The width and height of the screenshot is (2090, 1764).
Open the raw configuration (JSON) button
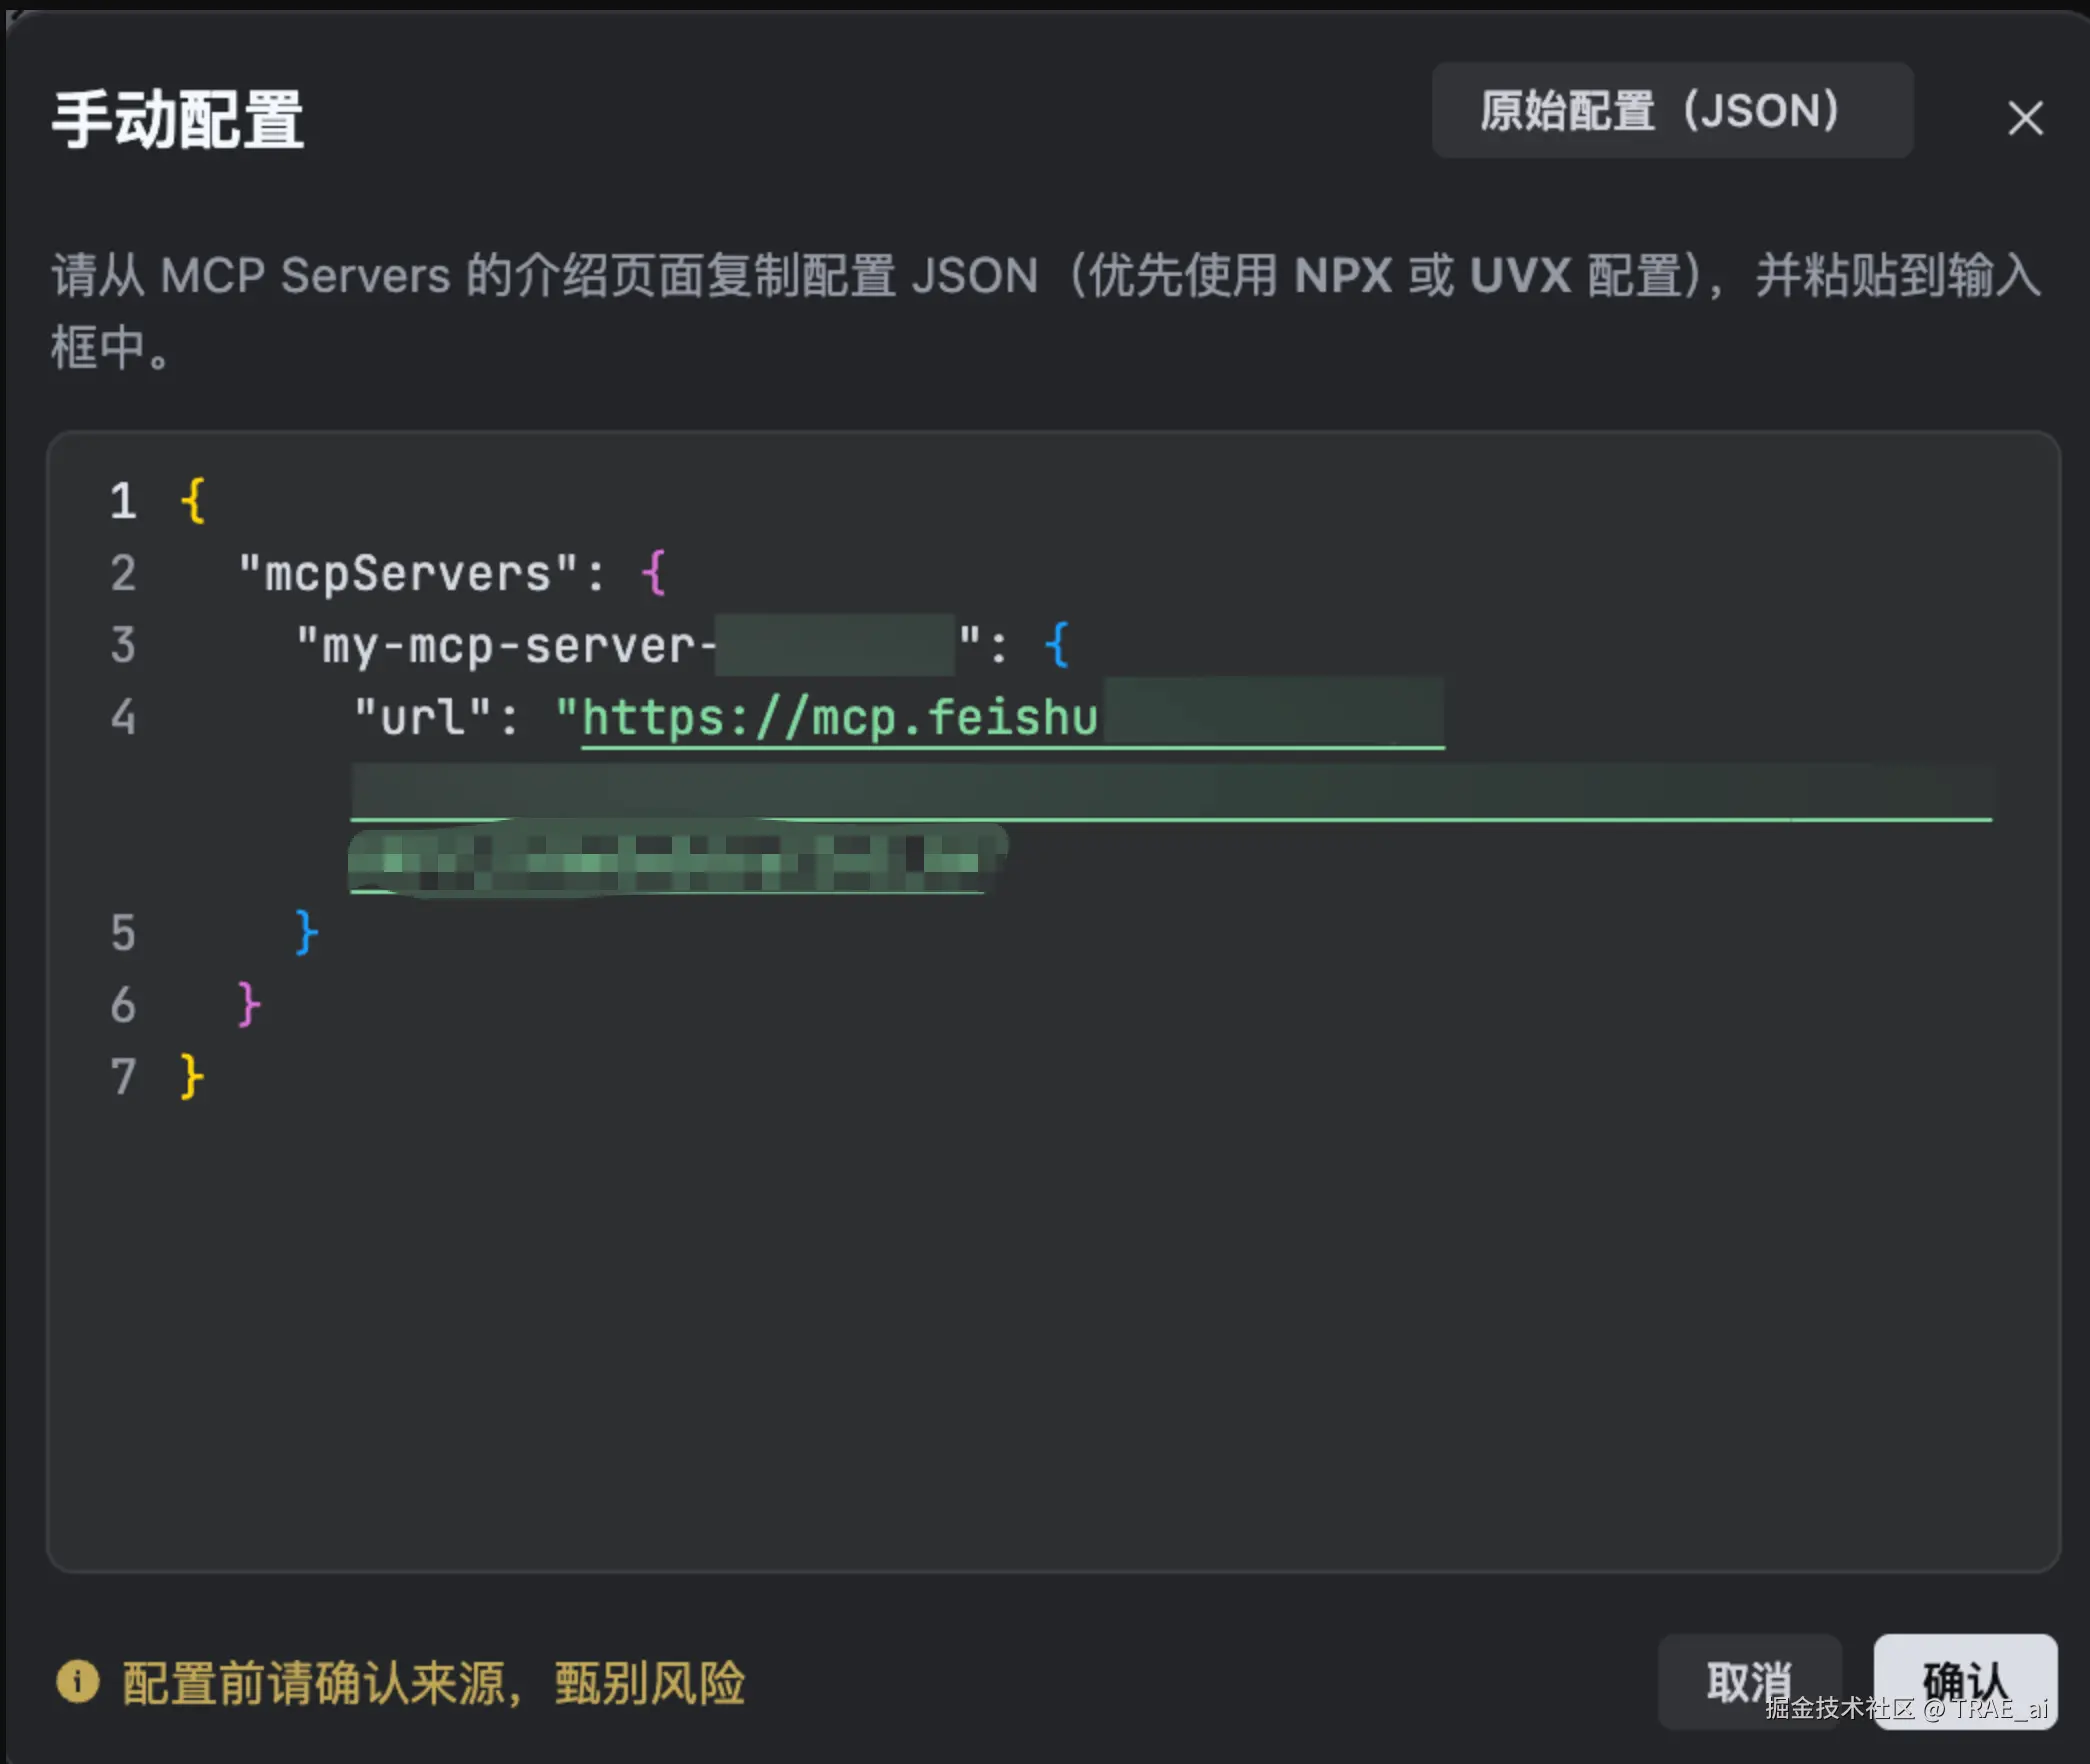tap(1672, 111)
